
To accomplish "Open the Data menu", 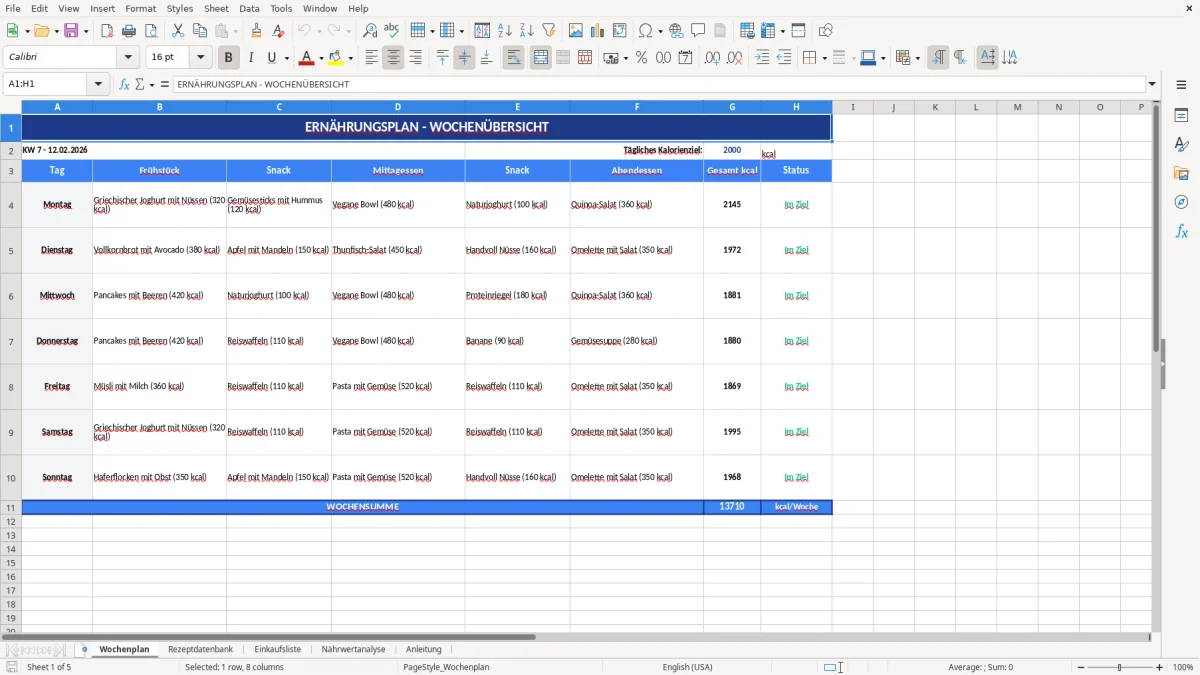I will [249, 8].
